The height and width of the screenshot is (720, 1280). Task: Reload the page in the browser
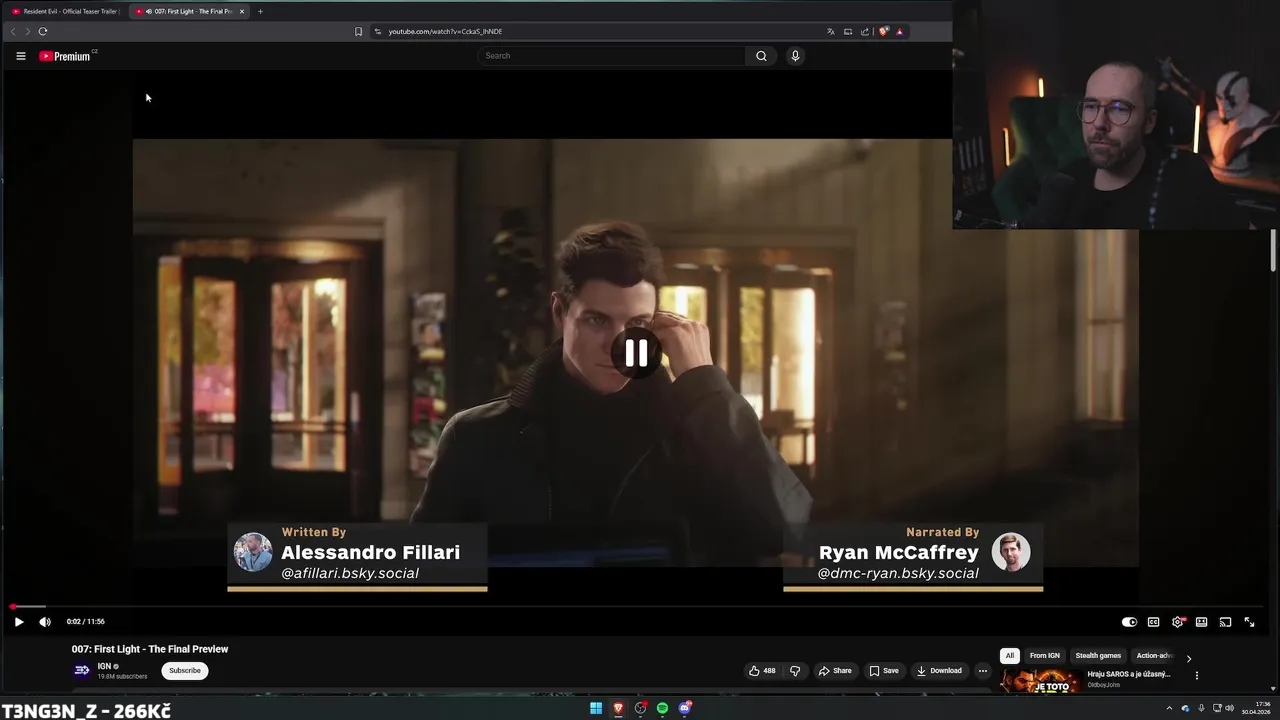[x=43, y=31]
